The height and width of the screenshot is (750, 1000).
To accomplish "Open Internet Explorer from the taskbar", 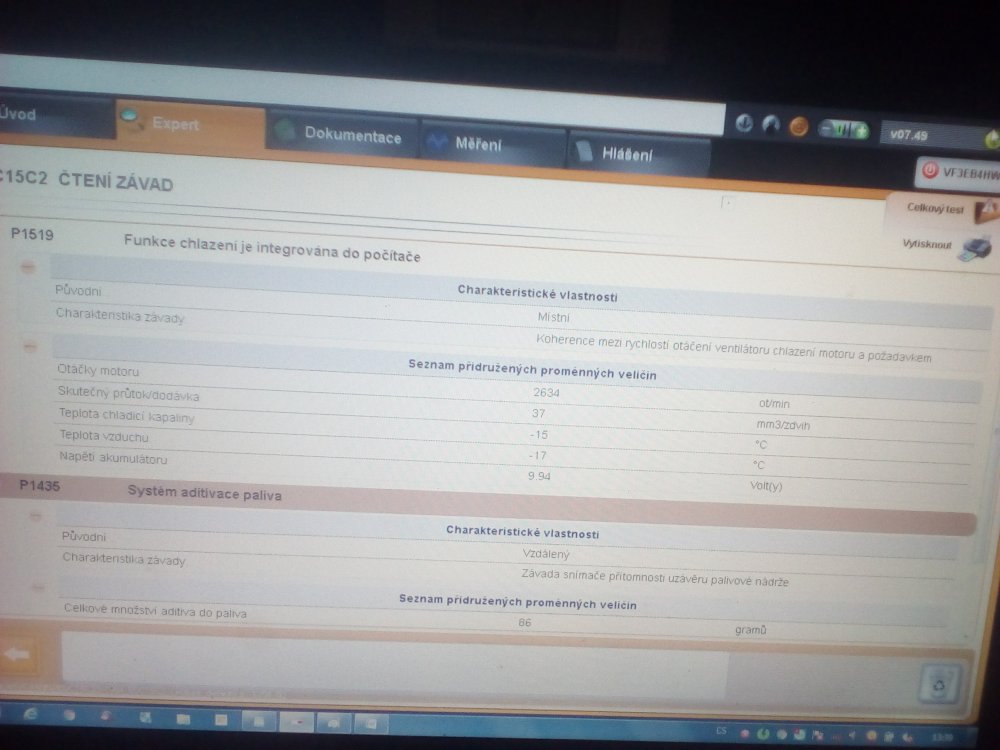I will coord(30,715).
